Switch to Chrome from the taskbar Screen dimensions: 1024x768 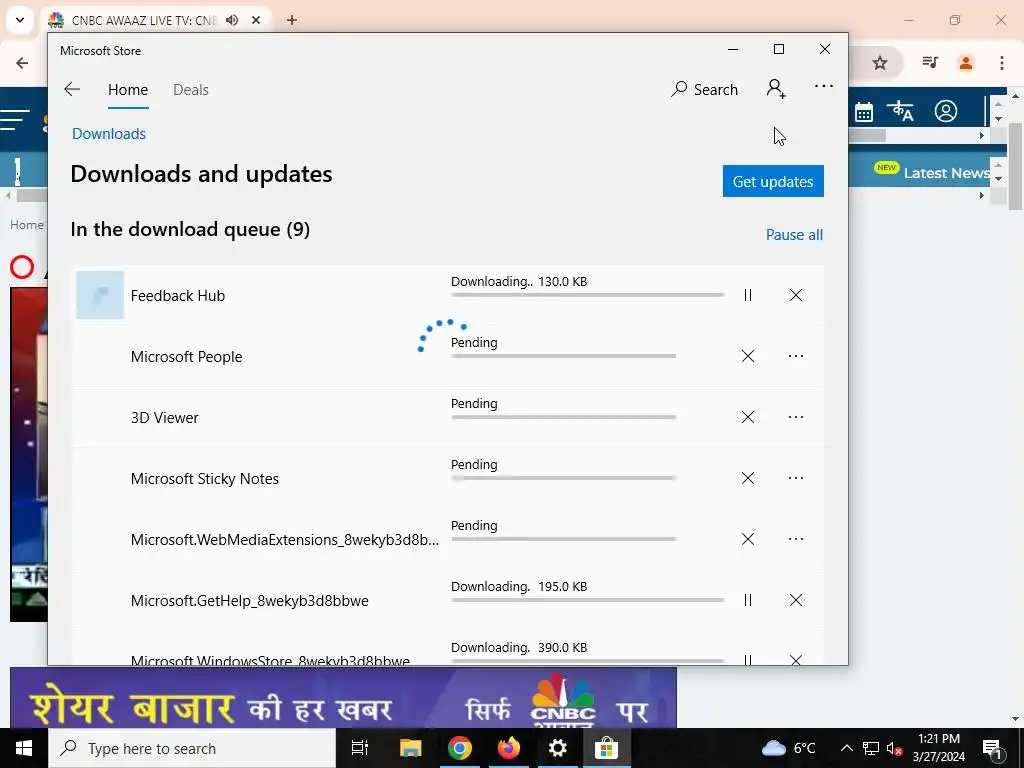(459, 748)
